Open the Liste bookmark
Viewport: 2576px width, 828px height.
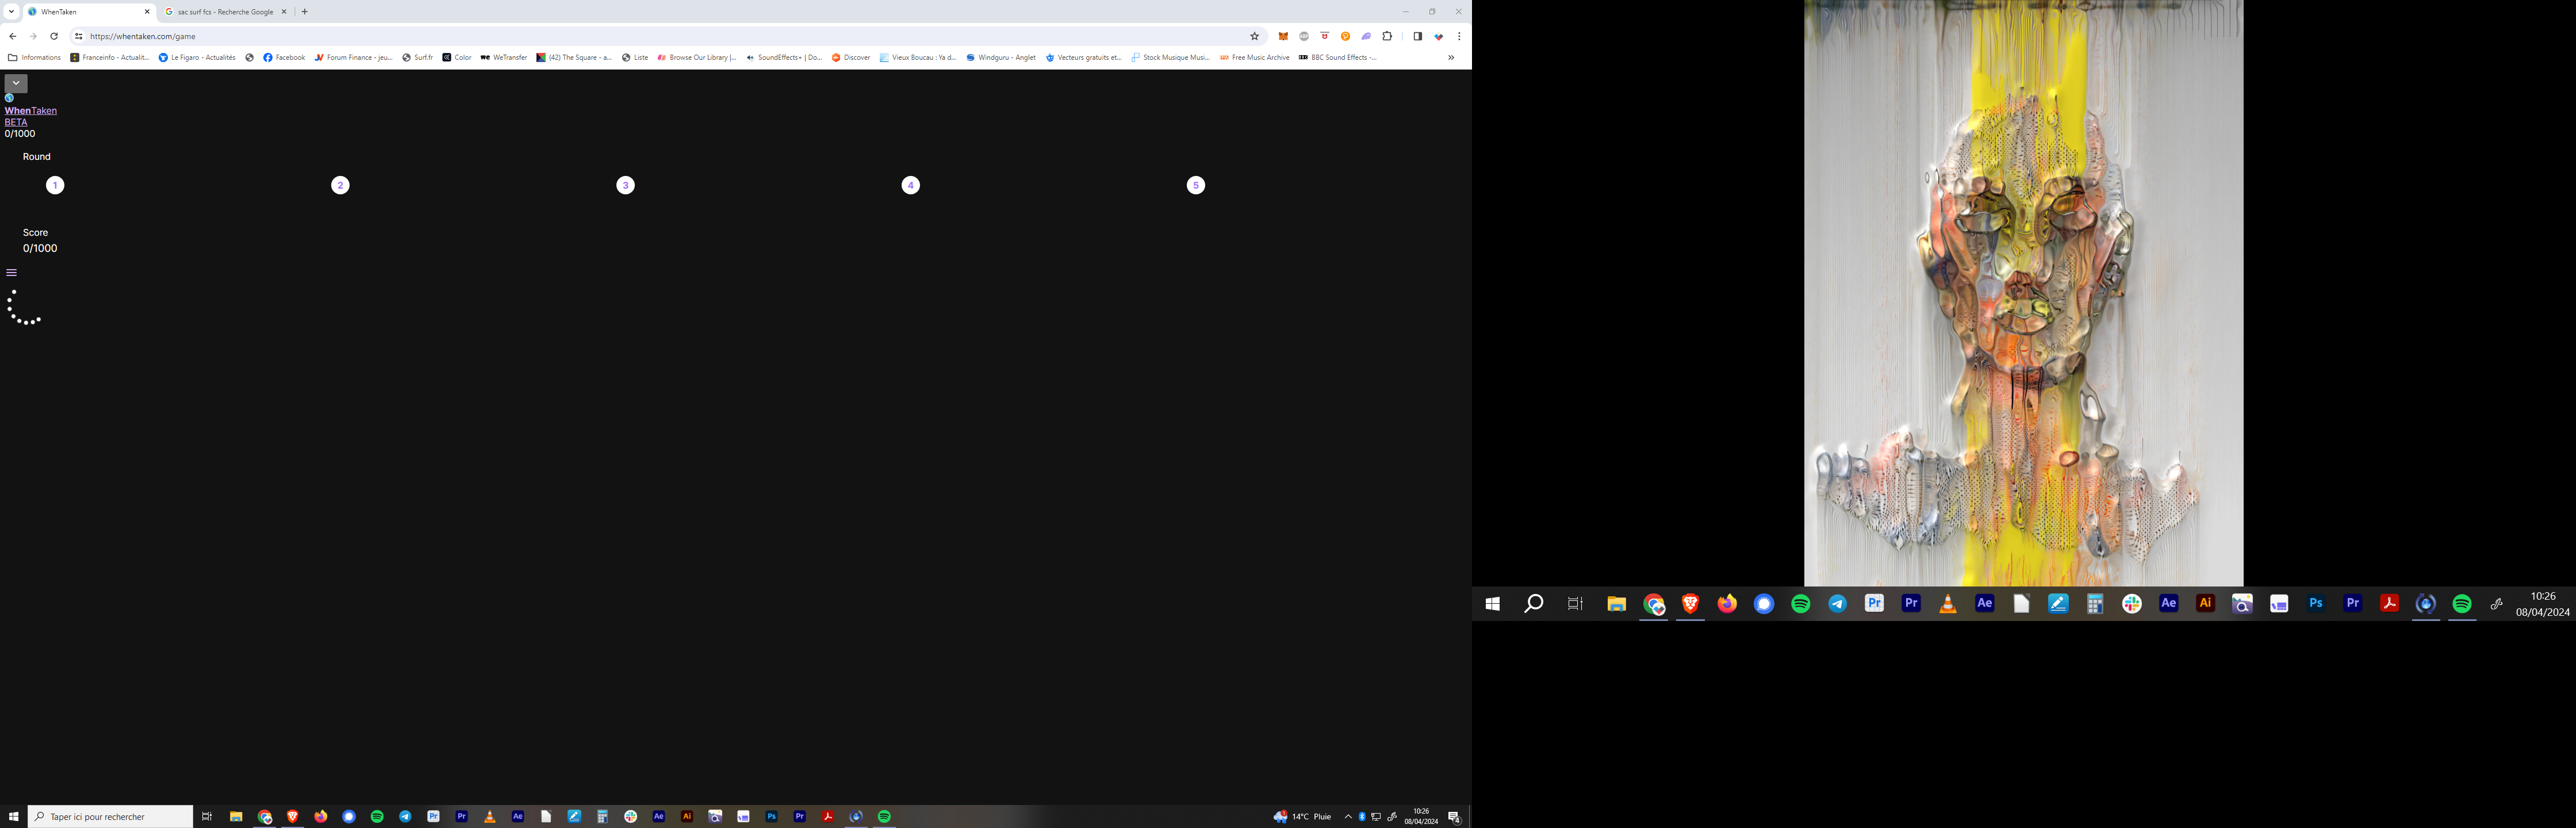coord(635,57)
